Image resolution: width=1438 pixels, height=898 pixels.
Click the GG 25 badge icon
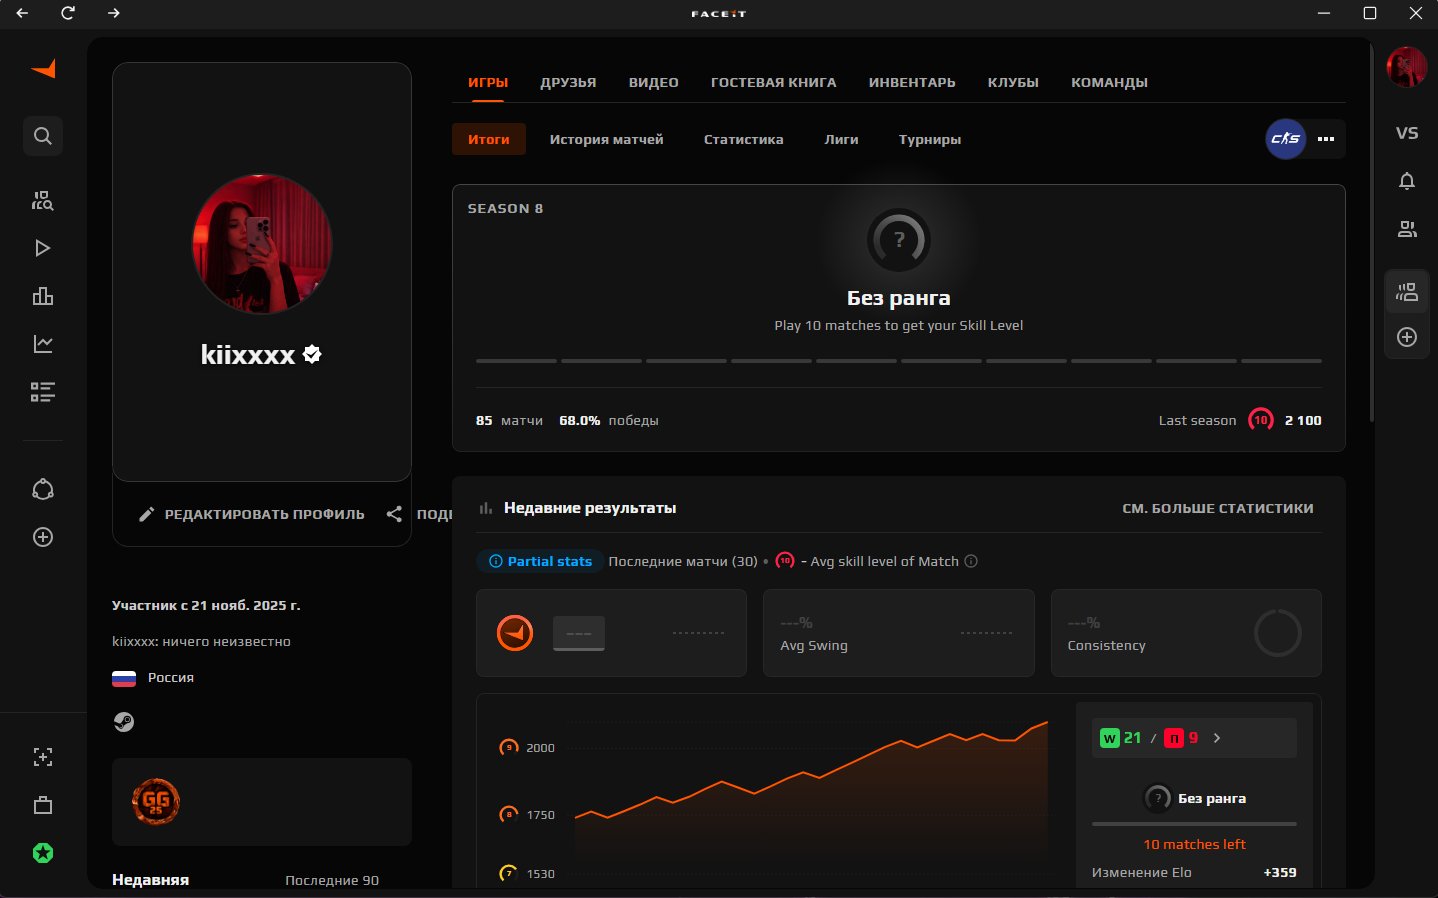pos(156,801)
